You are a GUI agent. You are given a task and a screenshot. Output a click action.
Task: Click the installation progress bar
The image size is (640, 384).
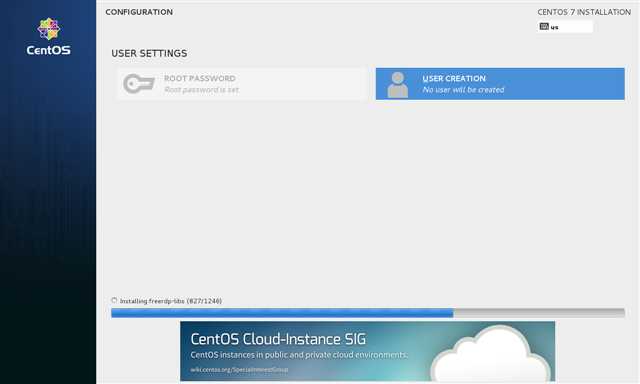point(368,313)
